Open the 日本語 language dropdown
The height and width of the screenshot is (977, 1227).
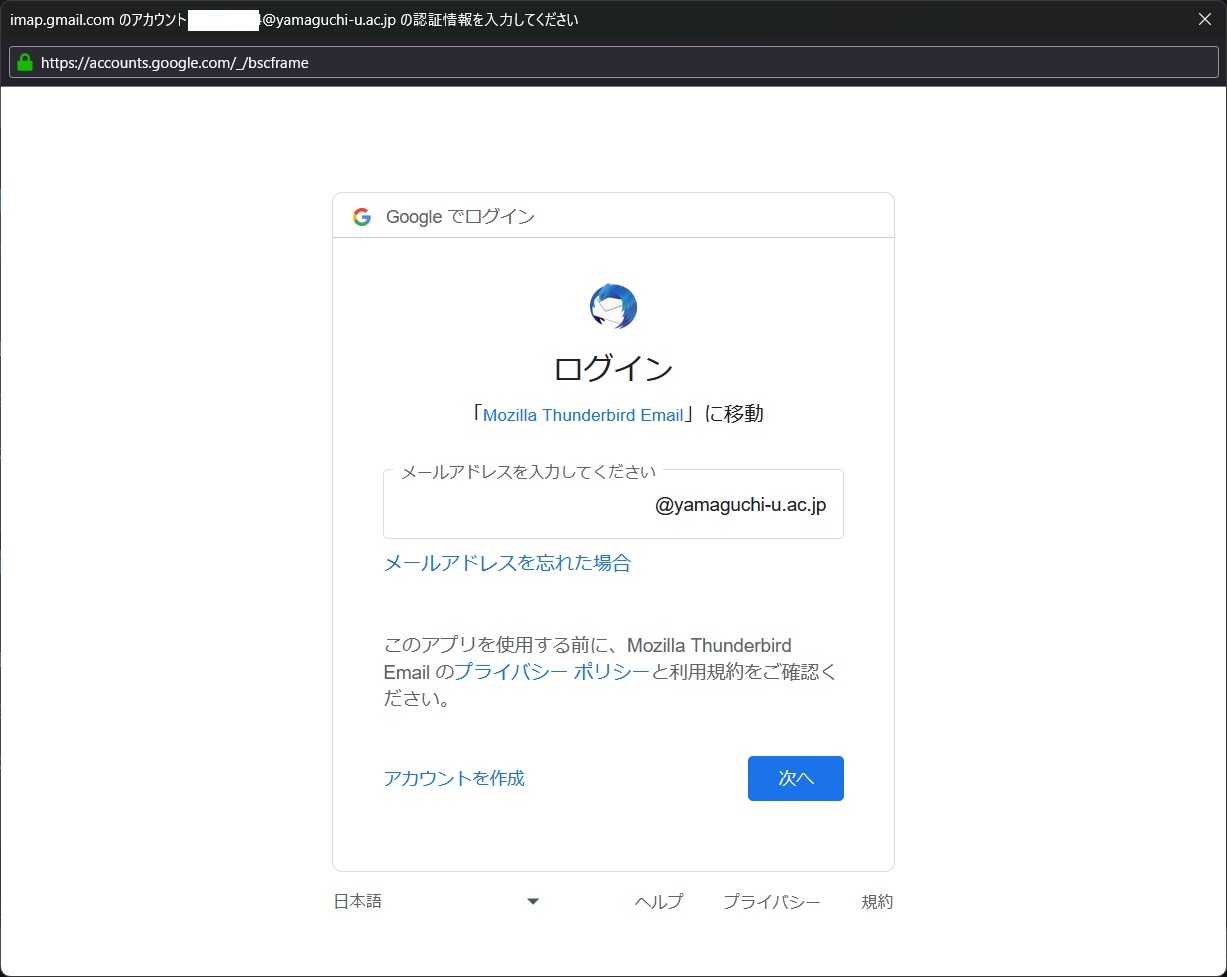[x=437, y=902]
